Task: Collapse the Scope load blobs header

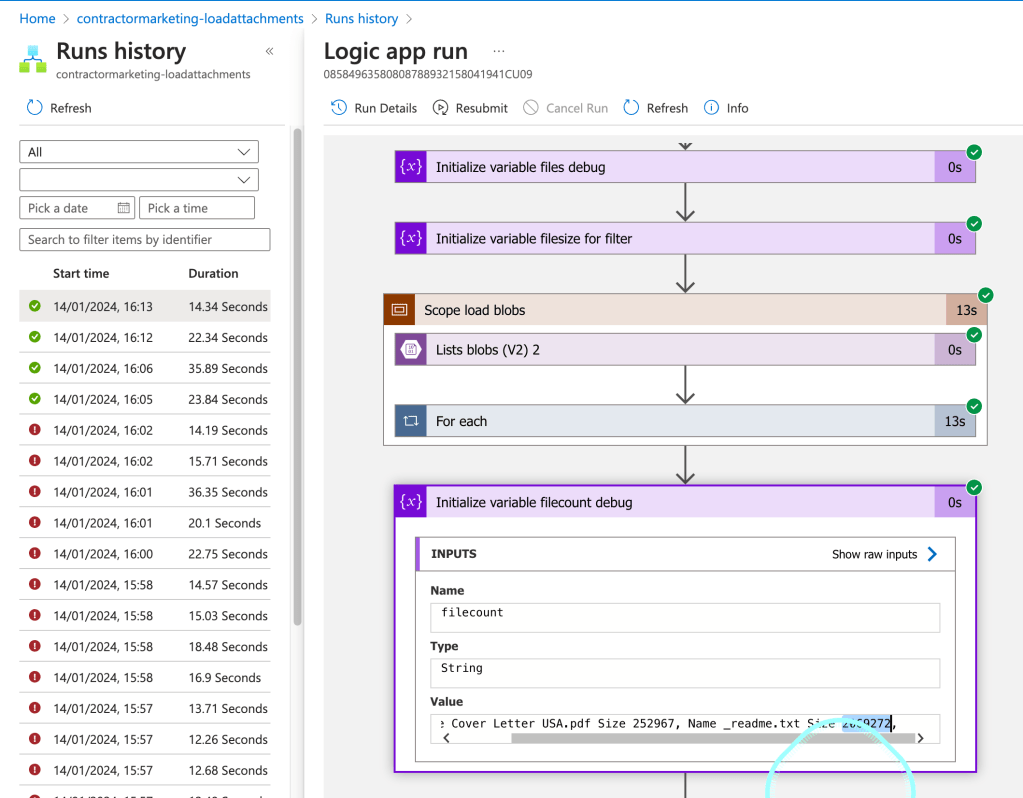Action: [x=685, y=310]
